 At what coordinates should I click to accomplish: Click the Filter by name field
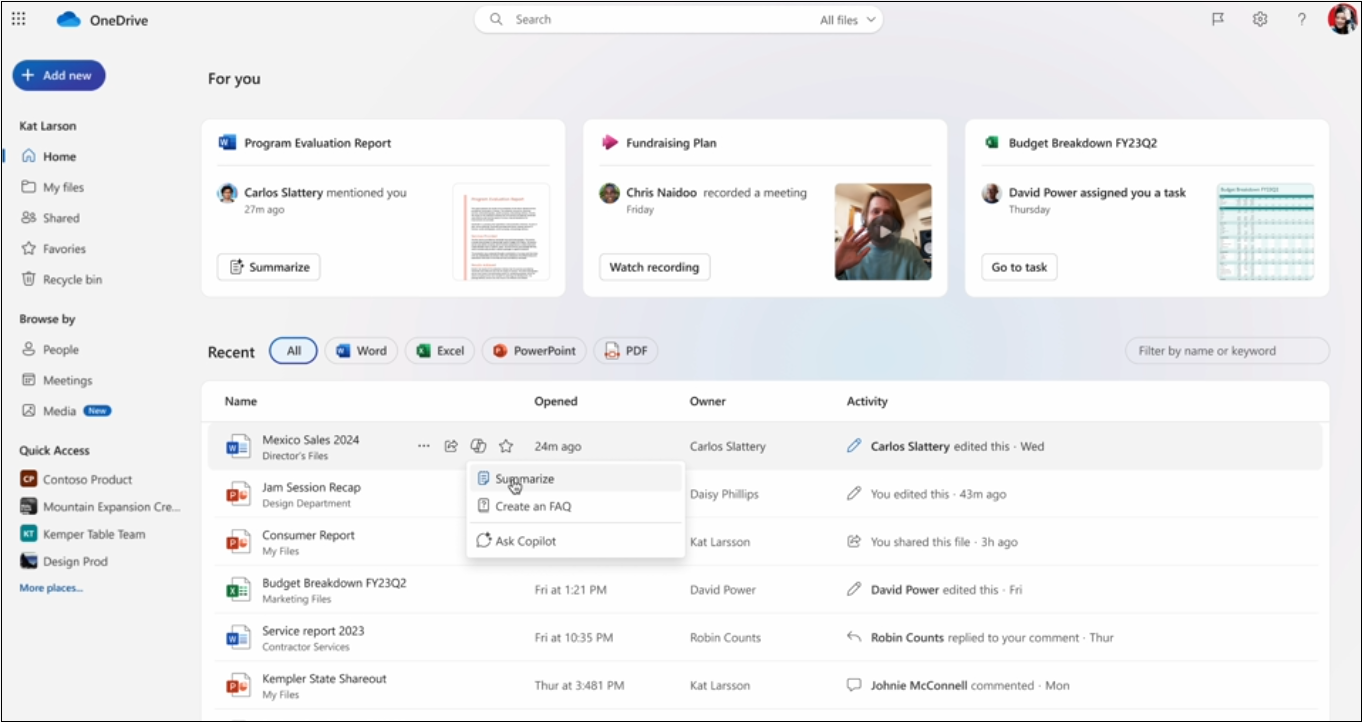click(x=1227, y=351)
